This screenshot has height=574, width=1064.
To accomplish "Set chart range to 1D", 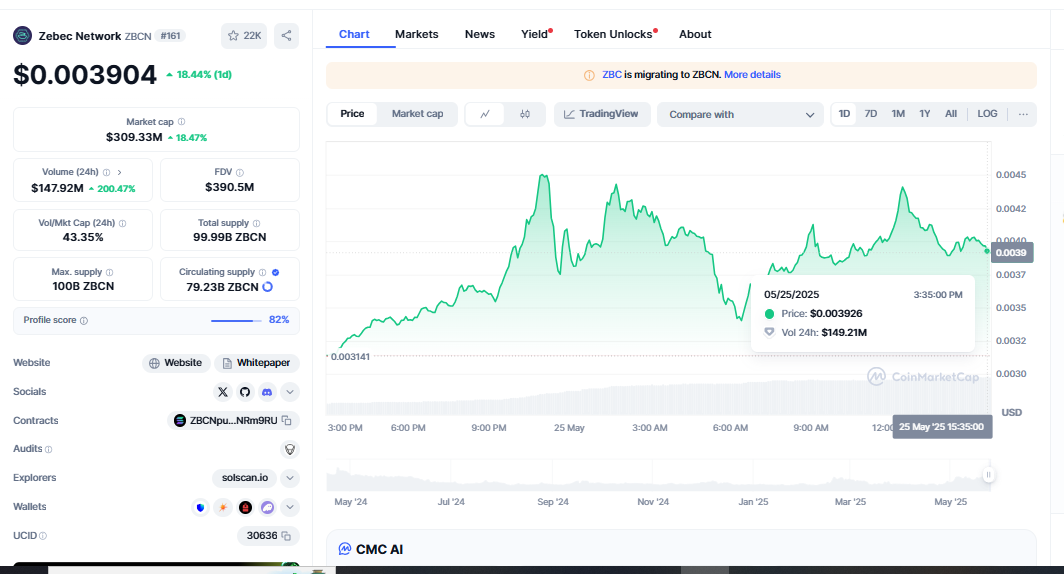I will [844, 114].
